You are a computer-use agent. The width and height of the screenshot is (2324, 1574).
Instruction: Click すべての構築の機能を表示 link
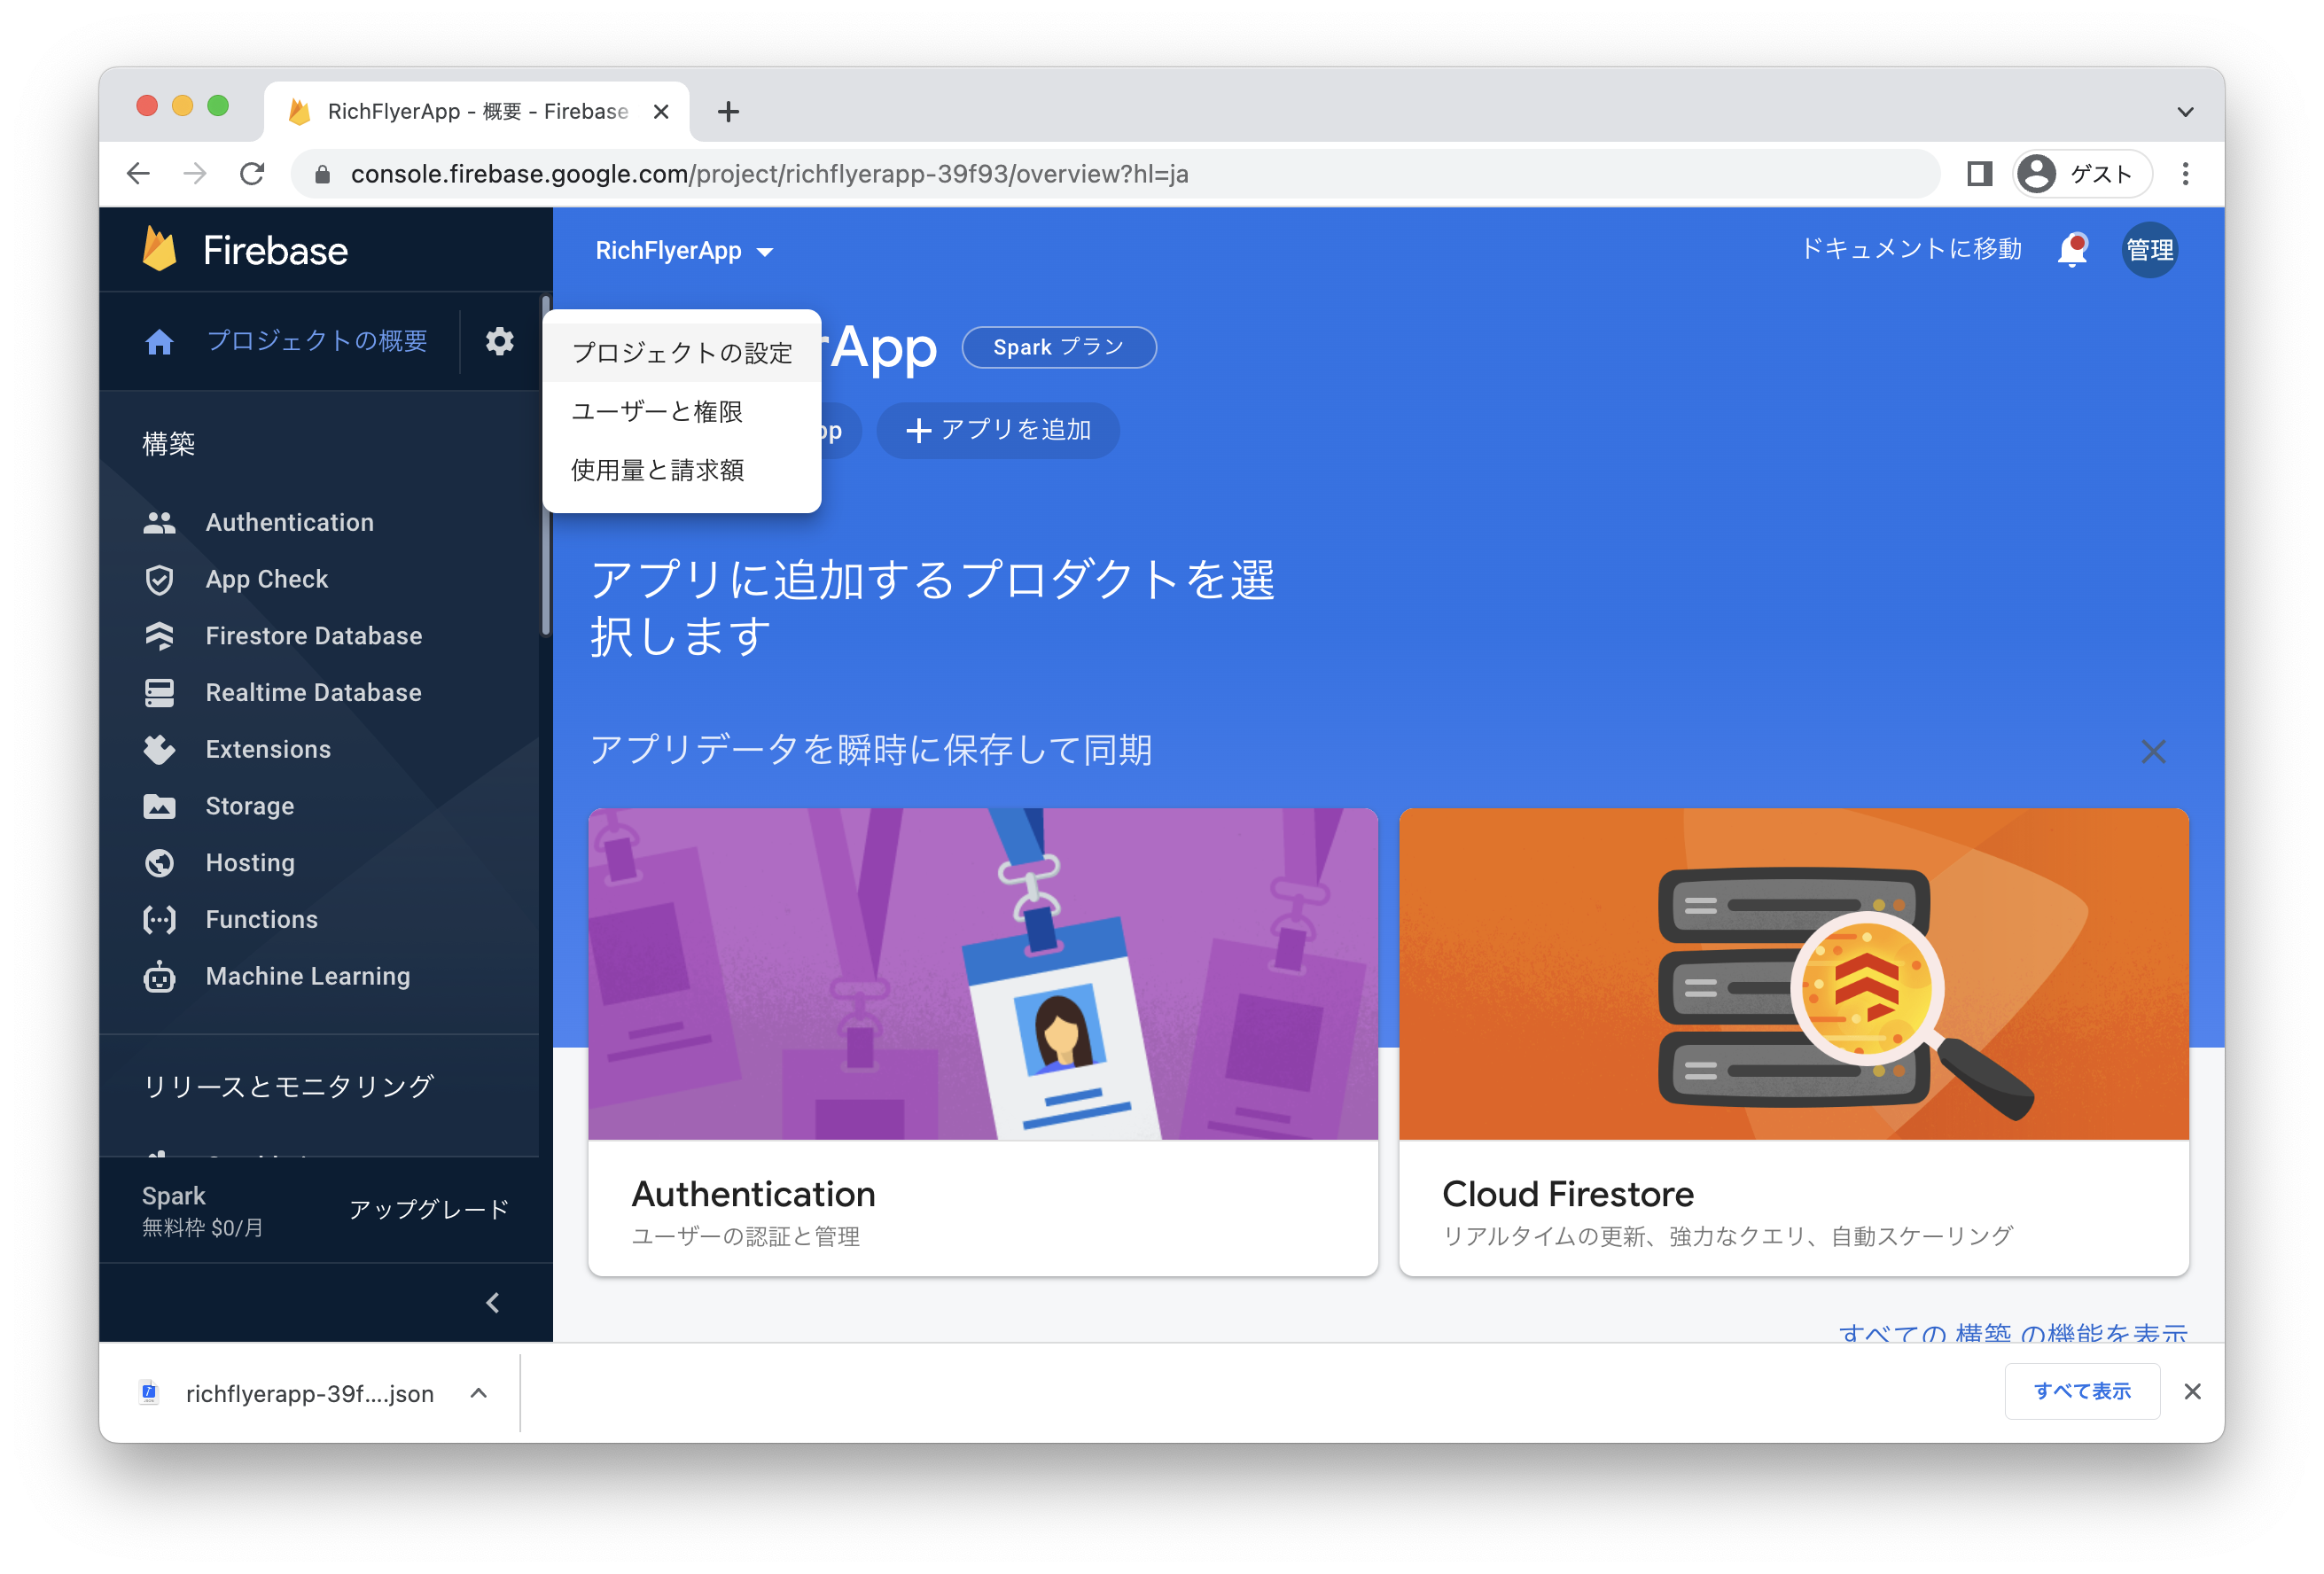click(2013, 1331)
